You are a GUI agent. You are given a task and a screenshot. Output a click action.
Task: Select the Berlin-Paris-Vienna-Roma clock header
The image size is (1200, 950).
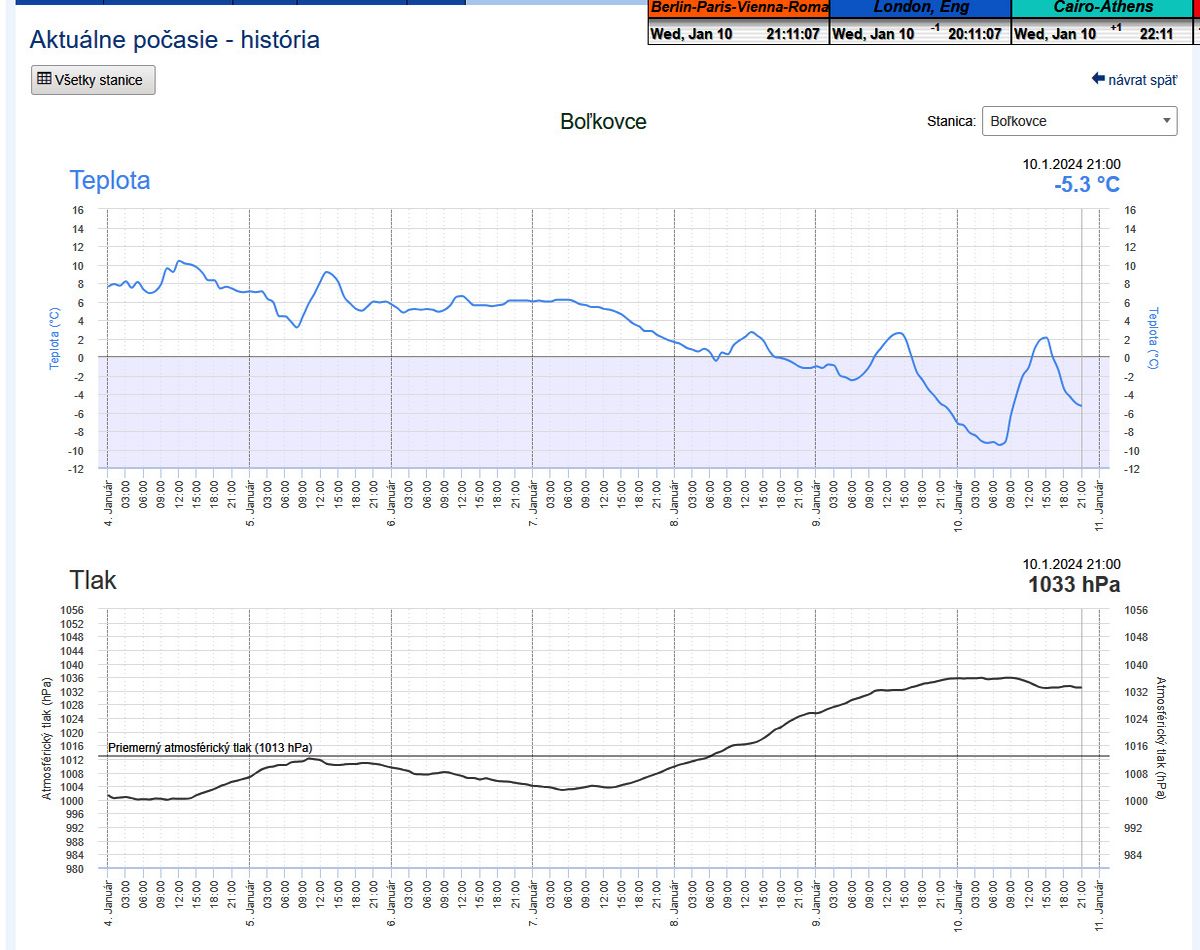click(739, 7)
